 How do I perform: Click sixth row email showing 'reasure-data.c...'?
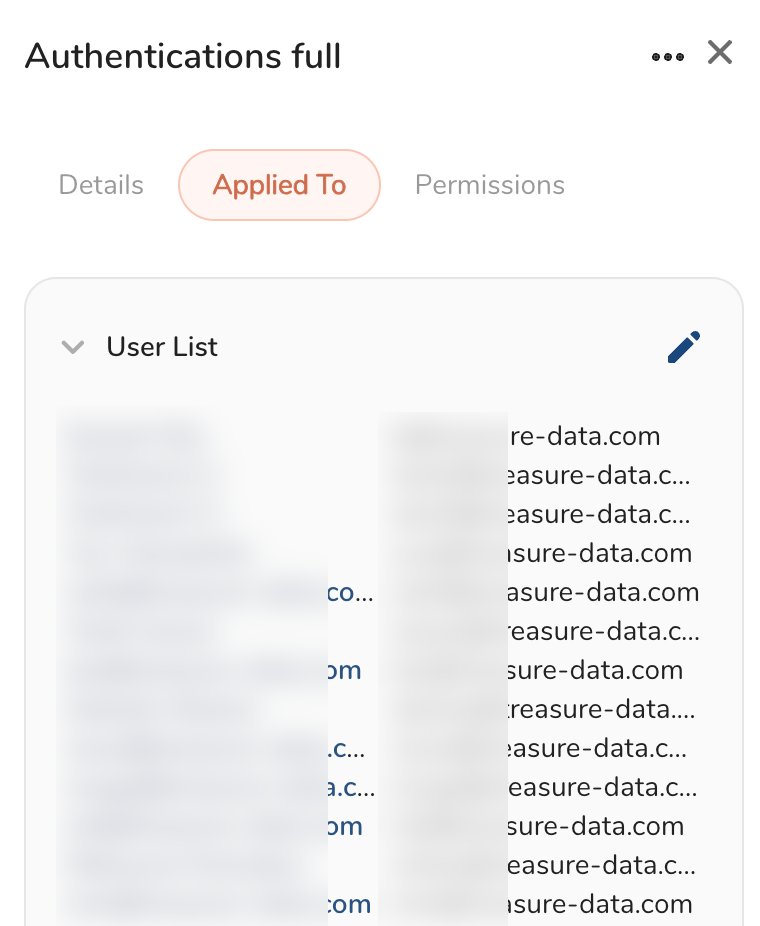pos(598,631)
